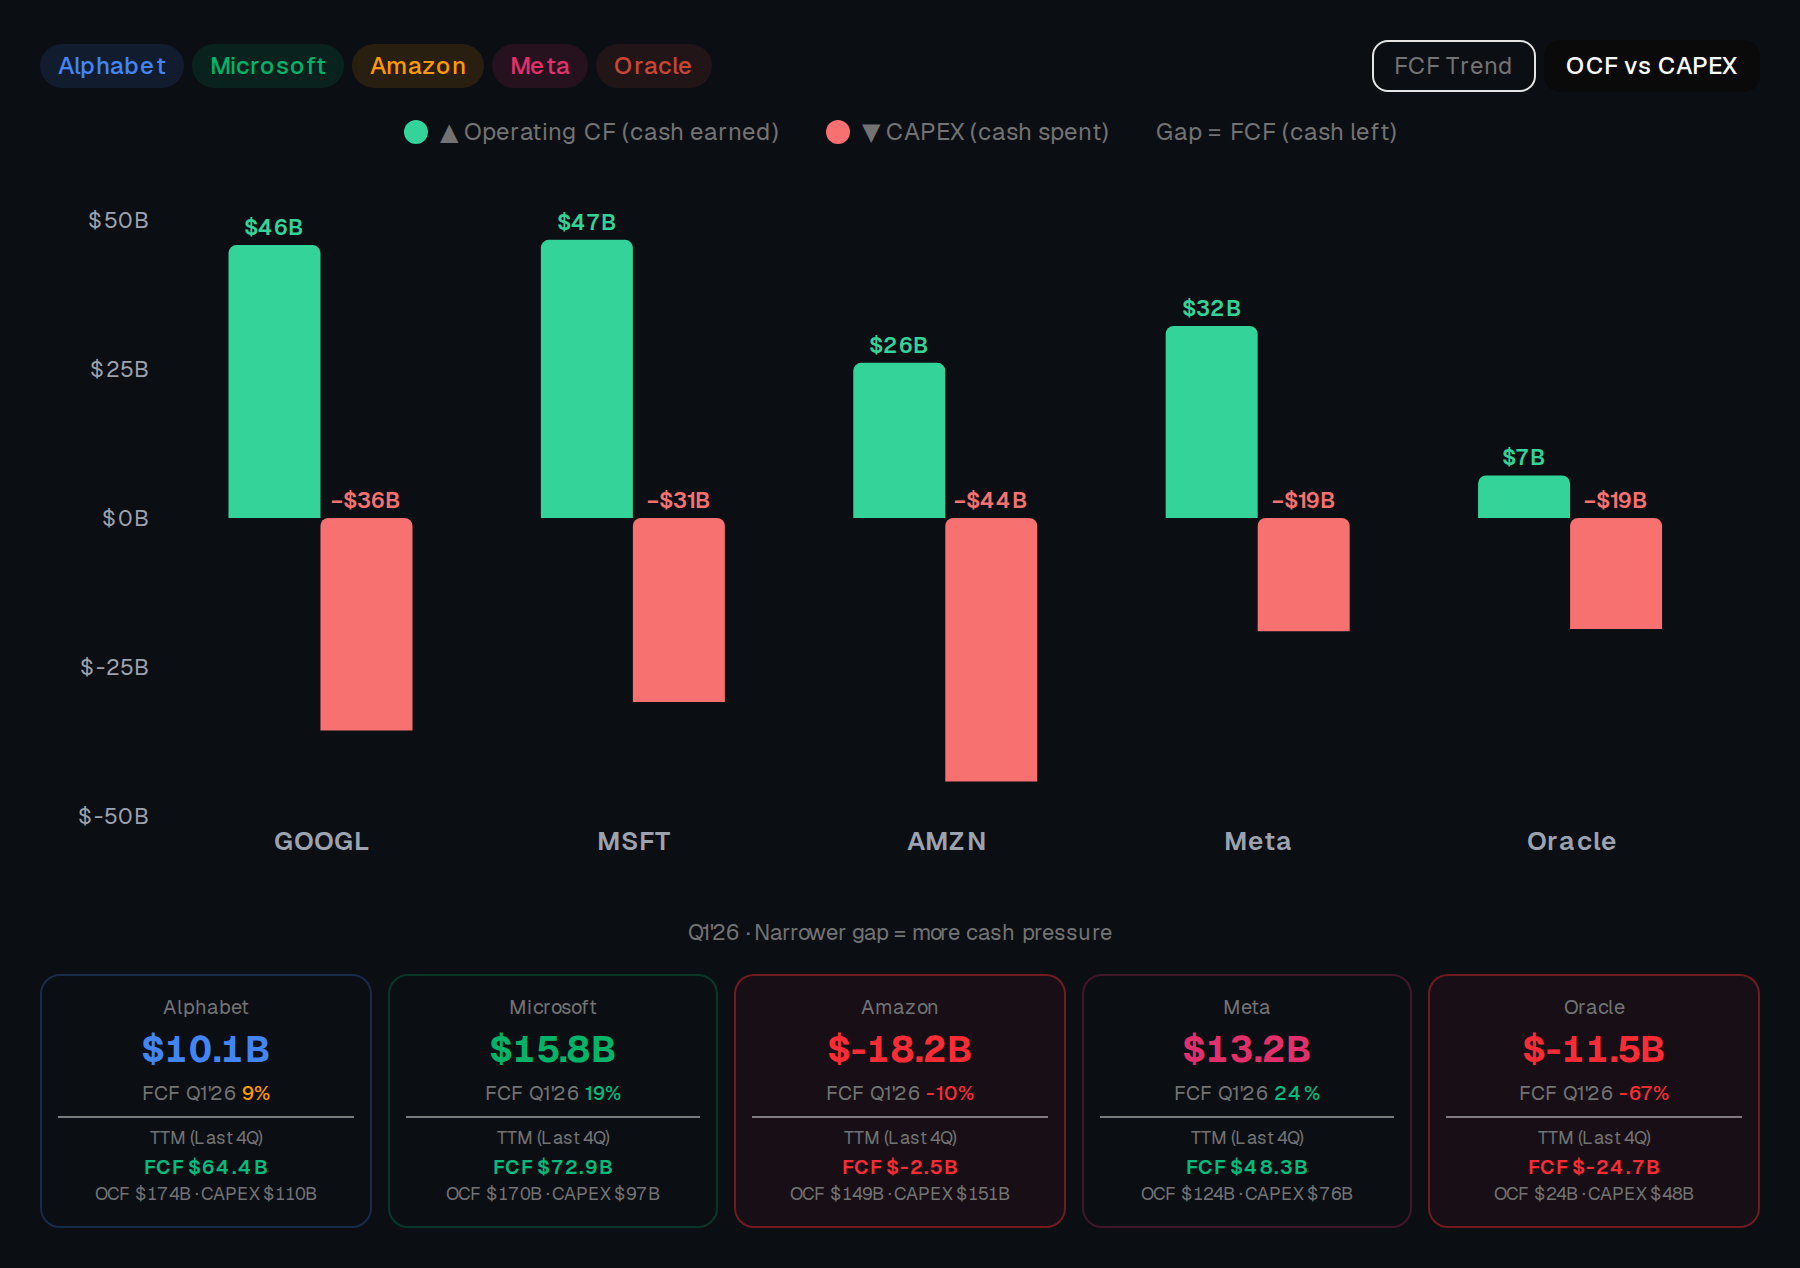
Task: Switch to the FCF Trend view
Action: [x=1453, y=66]
